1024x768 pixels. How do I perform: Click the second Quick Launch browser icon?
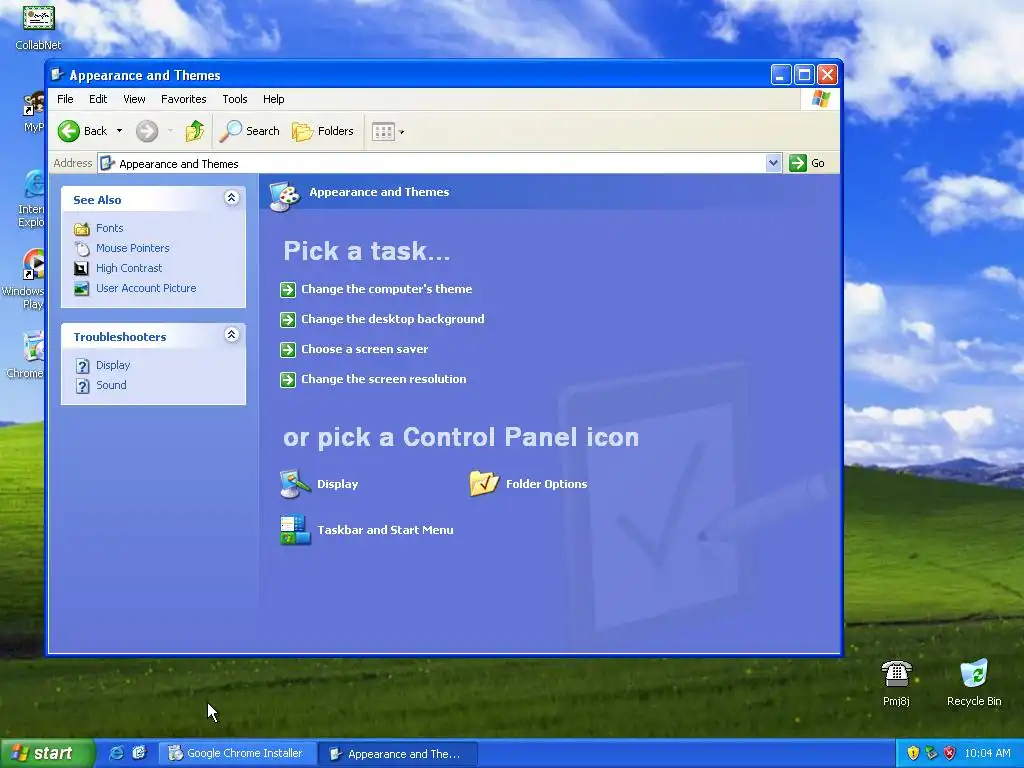tap(140, 753)
